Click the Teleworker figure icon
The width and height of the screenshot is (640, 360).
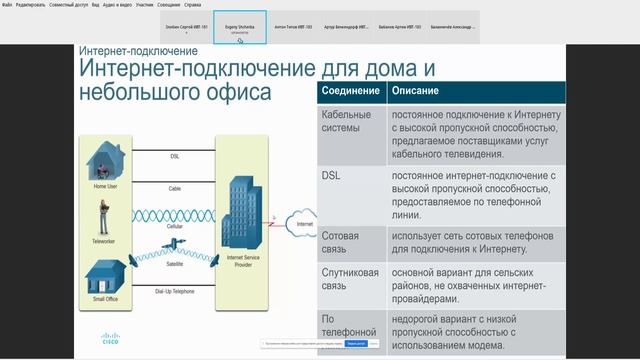coord(104,217)
